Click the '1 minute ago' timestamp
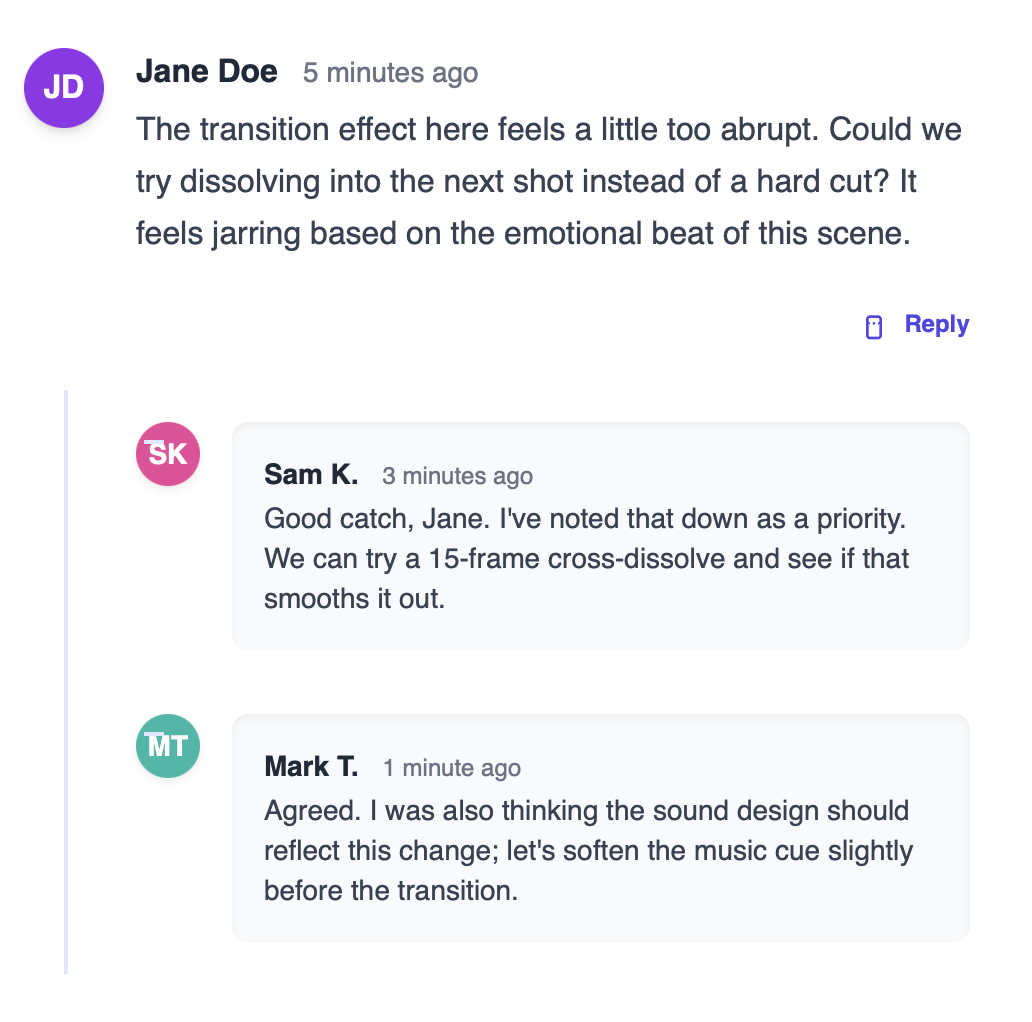This screenshot has width=1032, height=1022. (x=451, y=768)
